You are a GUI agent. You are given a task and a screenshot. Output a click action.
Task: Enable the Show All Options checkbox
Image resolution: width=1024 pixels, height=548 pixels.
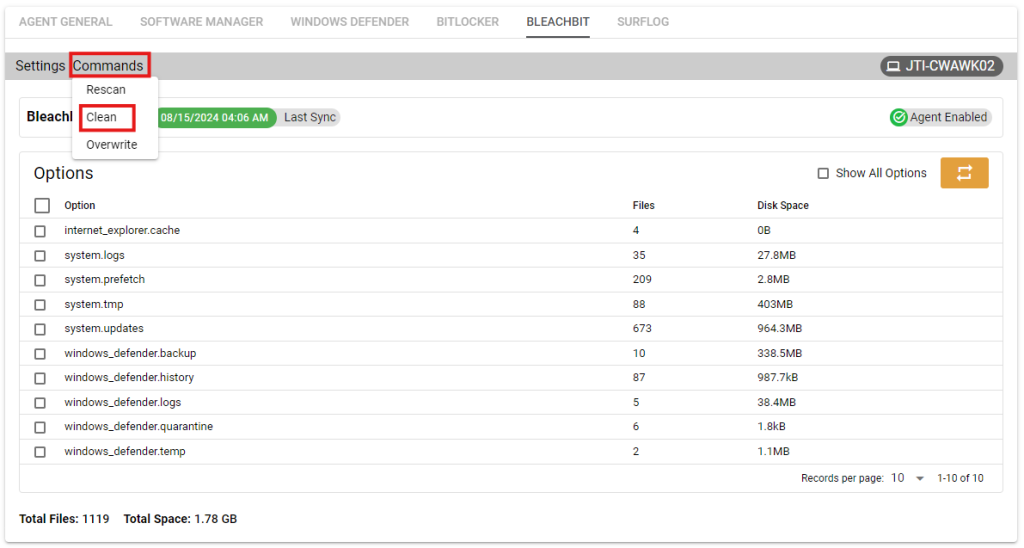(x=823, y=173)
